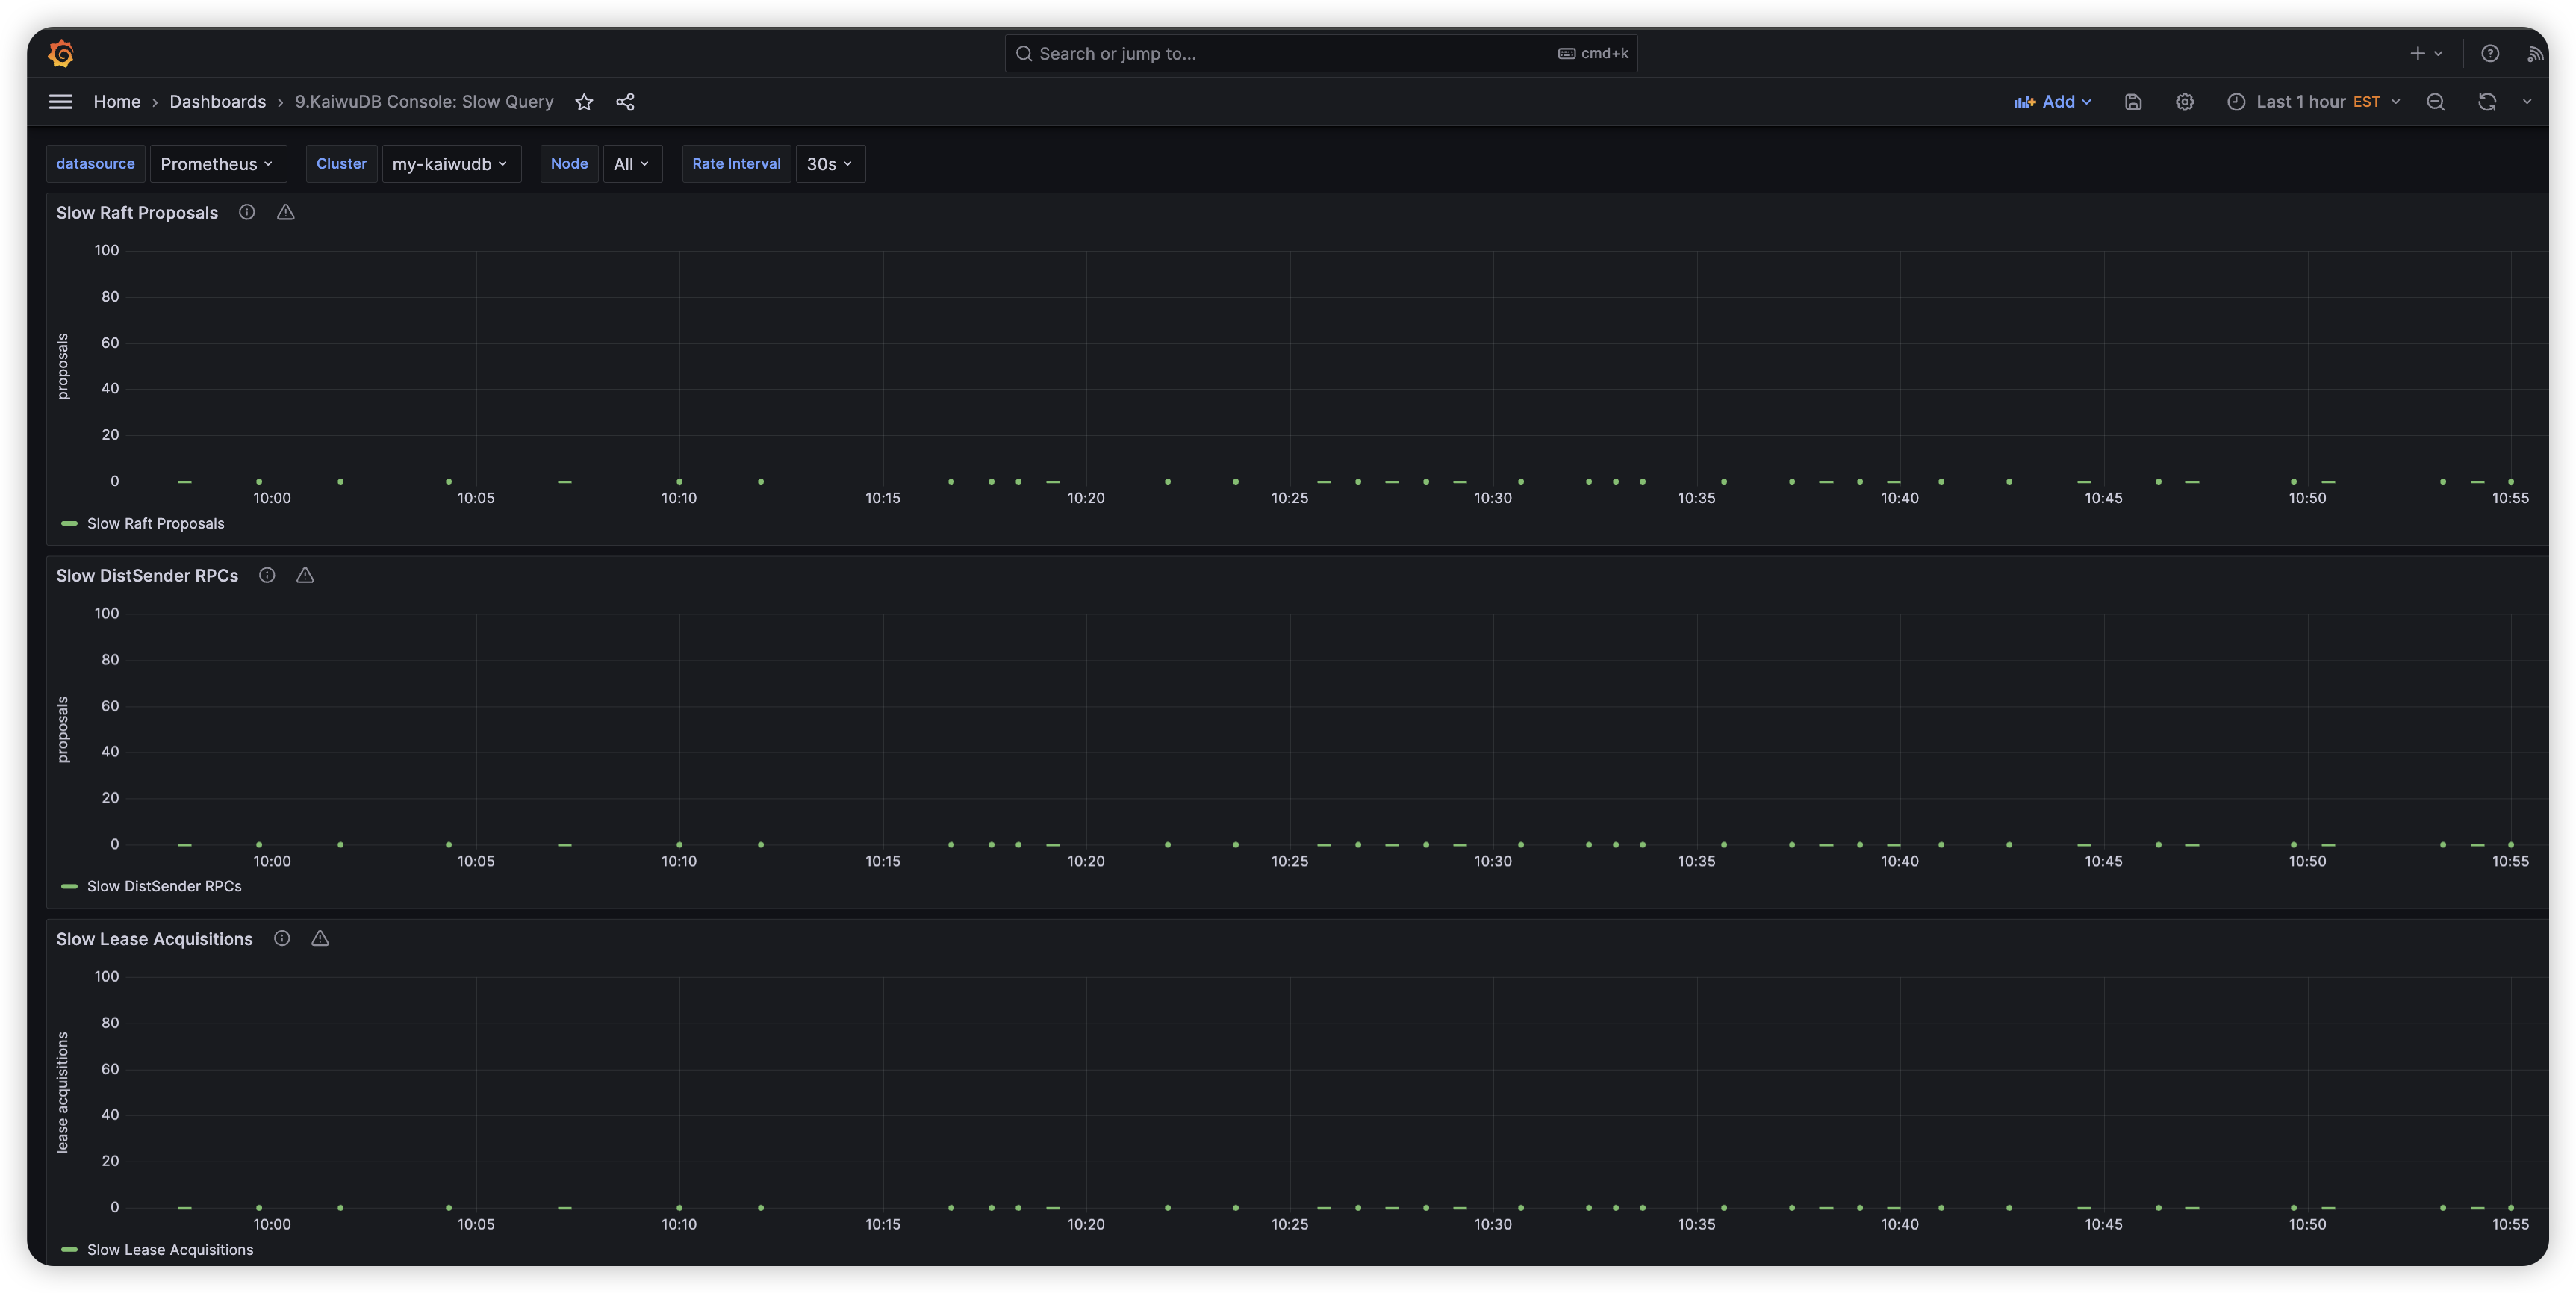Viewport: 2576px width, 1293px height.
Task: Navigate to Dashboards breadcrumb
Action: [x=217, y=102]
